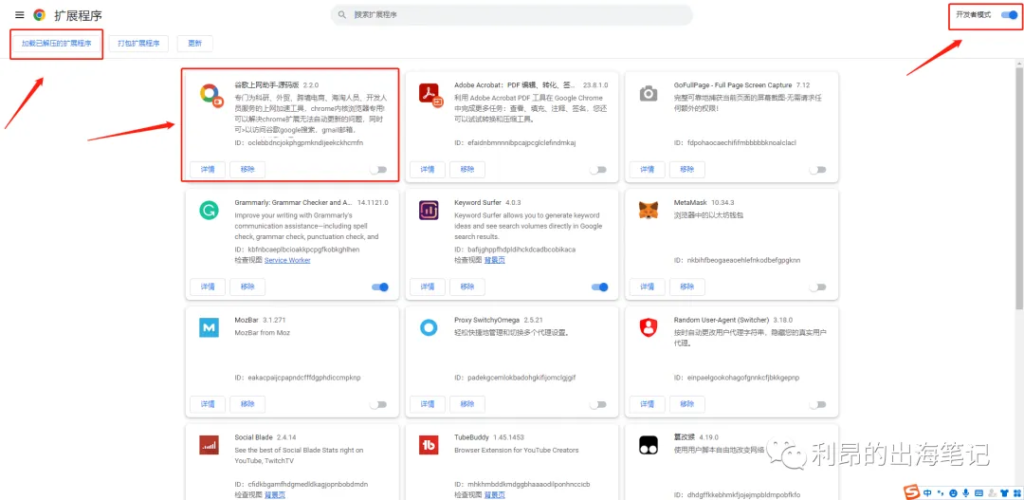1024x500 pixels.
Task: Enable the Proxy SwitchyOmega toggle
Action: click(598, 404)
